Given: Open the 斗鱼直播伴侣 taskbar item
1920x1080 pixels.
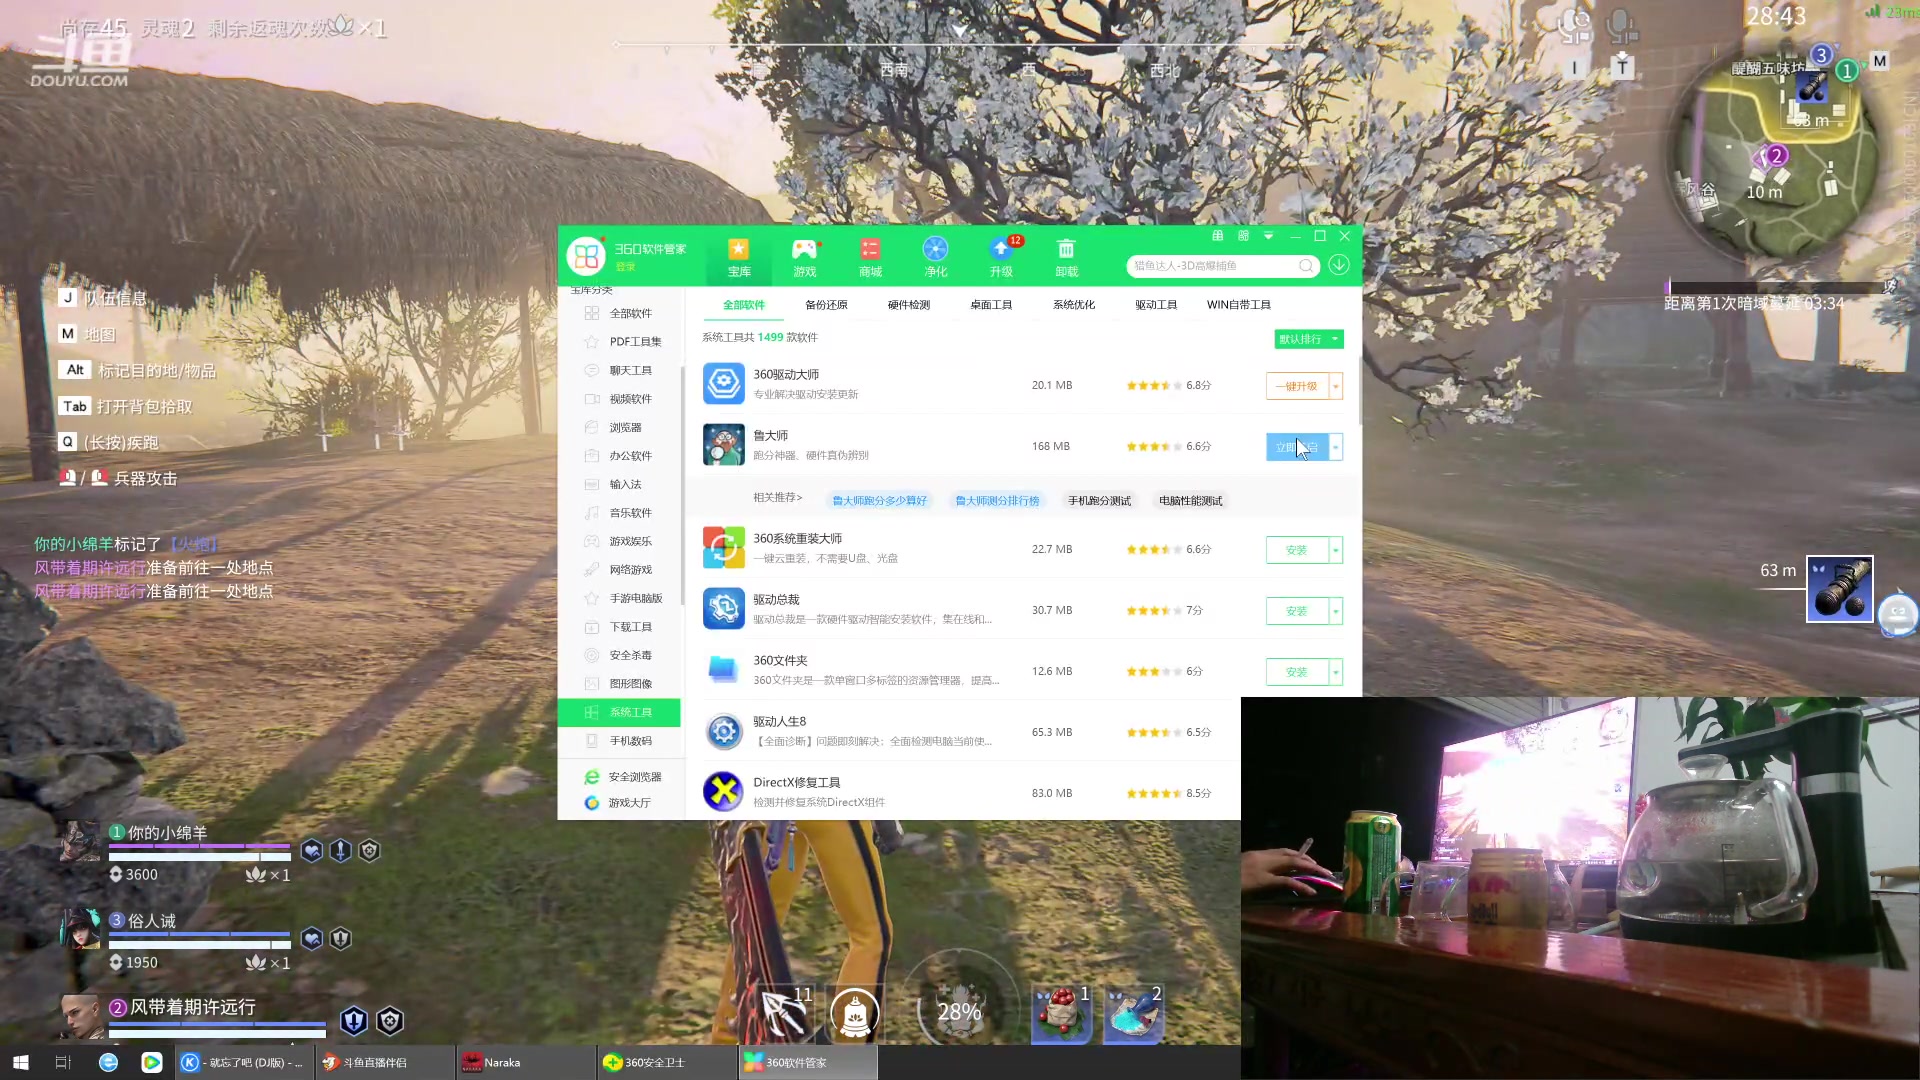Looking at the screenshot, I should click(x=385, y=1062).
